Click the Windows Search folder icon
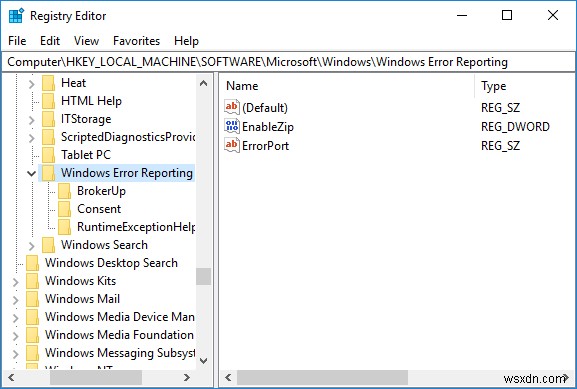The image size is (577, 389). coord(48,245)
